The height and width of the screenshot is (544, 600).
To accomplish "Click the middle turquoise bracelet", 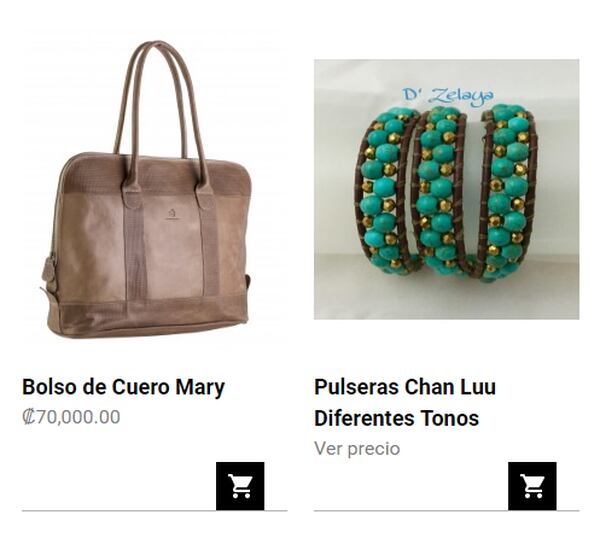I will [440, 191].
